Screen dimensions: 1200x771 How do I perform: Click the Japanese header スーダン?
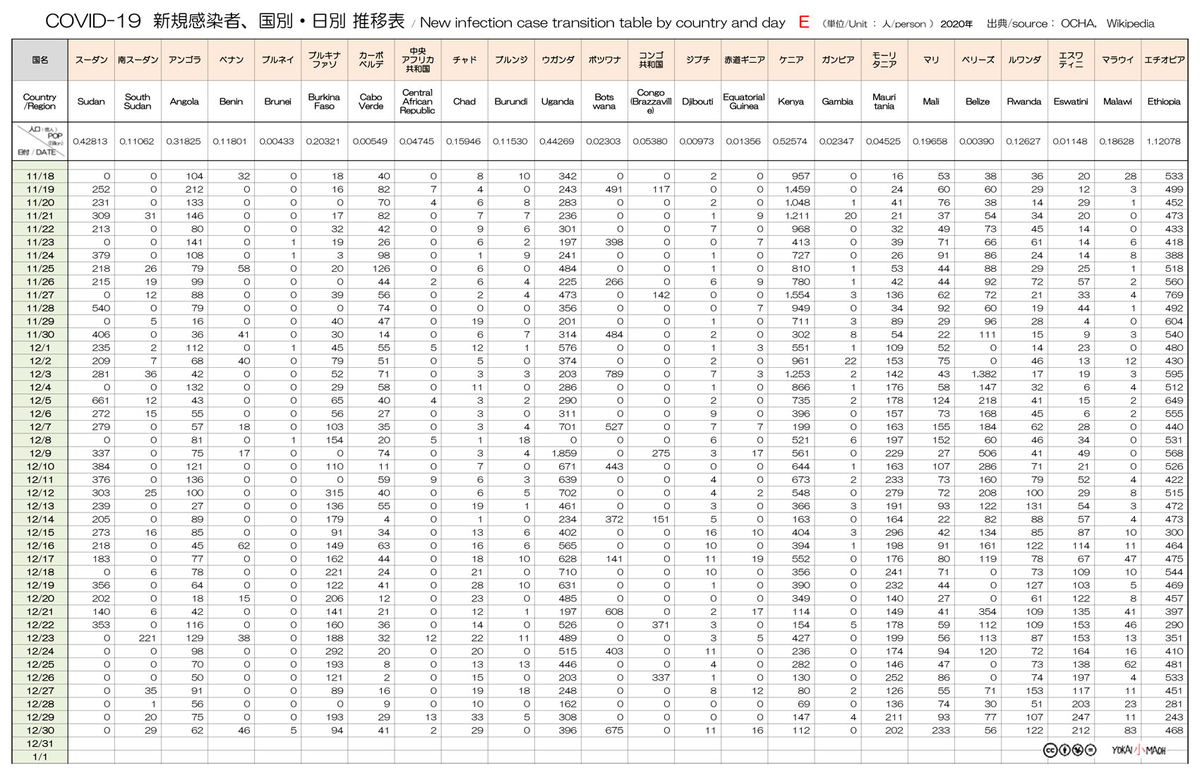pyautogui.click(x=91, y=60)
